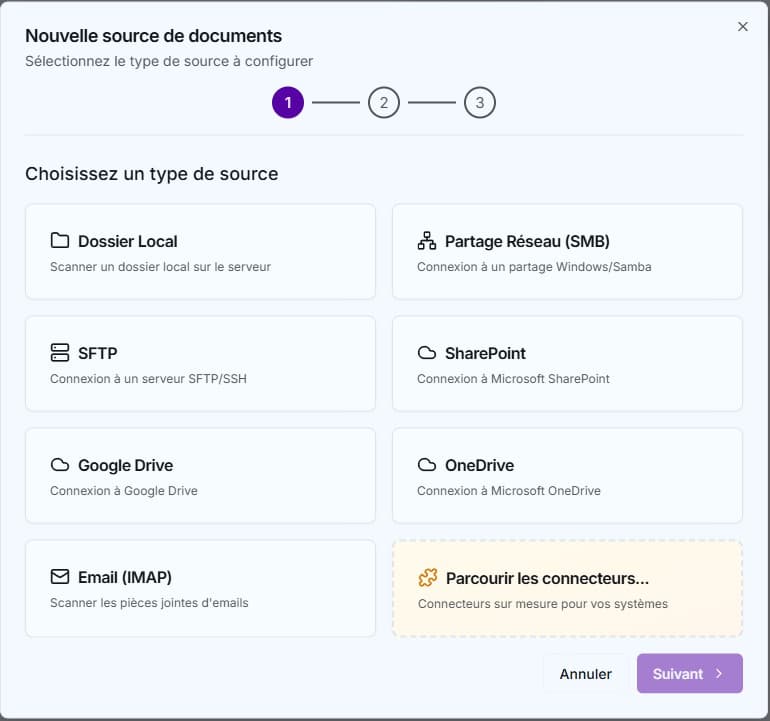Jump to step 2 in wizard
770x721 pixels.
tap(384, 102)
